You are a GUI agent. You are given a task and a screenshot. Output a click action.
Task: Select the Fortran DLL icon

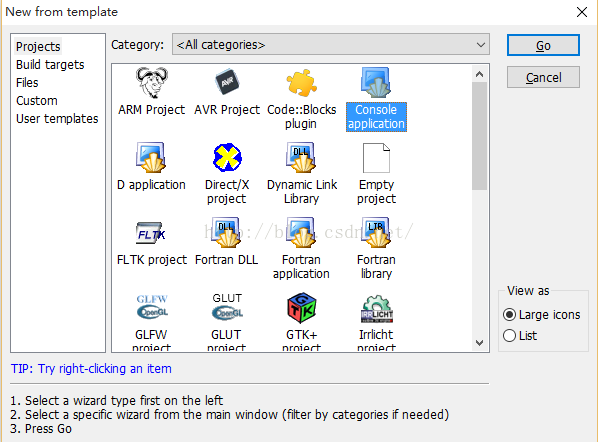click(227, 233)
